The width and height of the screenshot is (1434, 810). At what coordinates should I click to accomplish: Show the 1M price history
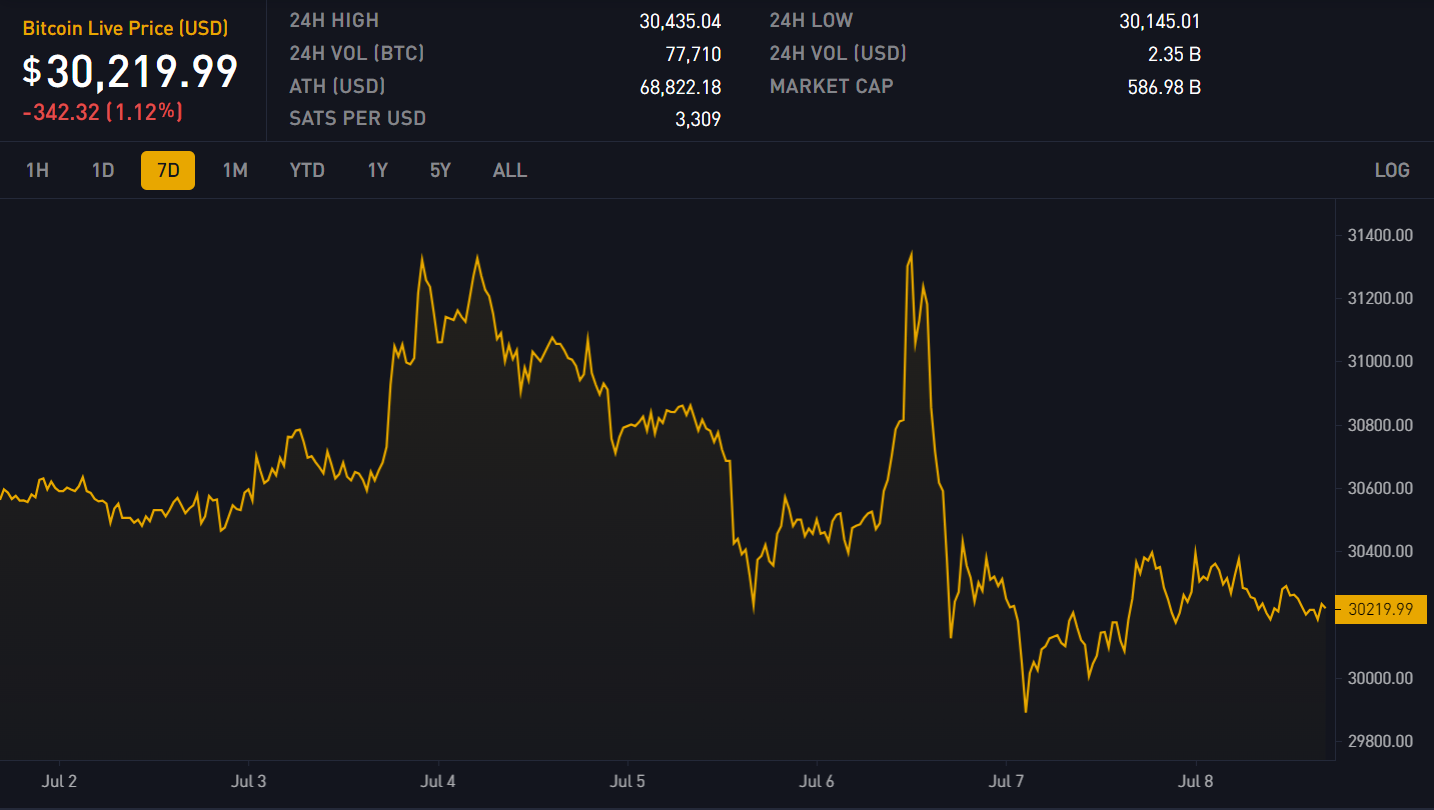pyautogui.click(x=235, y=170)
